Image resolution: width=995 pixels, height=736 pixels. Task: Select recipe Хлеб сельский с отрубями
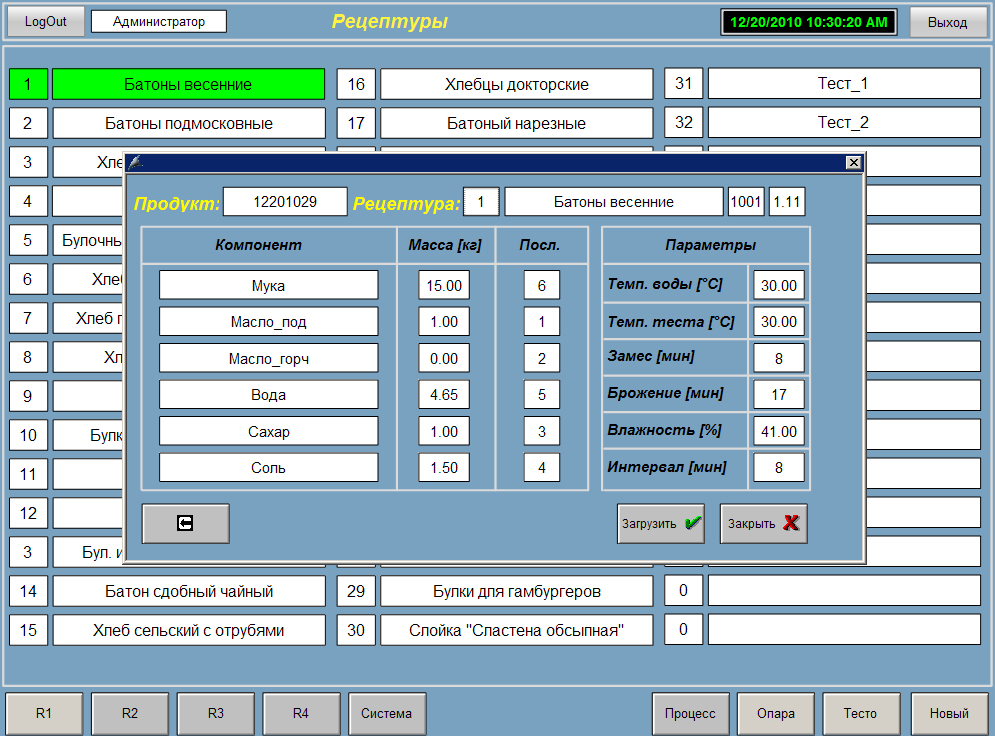coord(189,630)
